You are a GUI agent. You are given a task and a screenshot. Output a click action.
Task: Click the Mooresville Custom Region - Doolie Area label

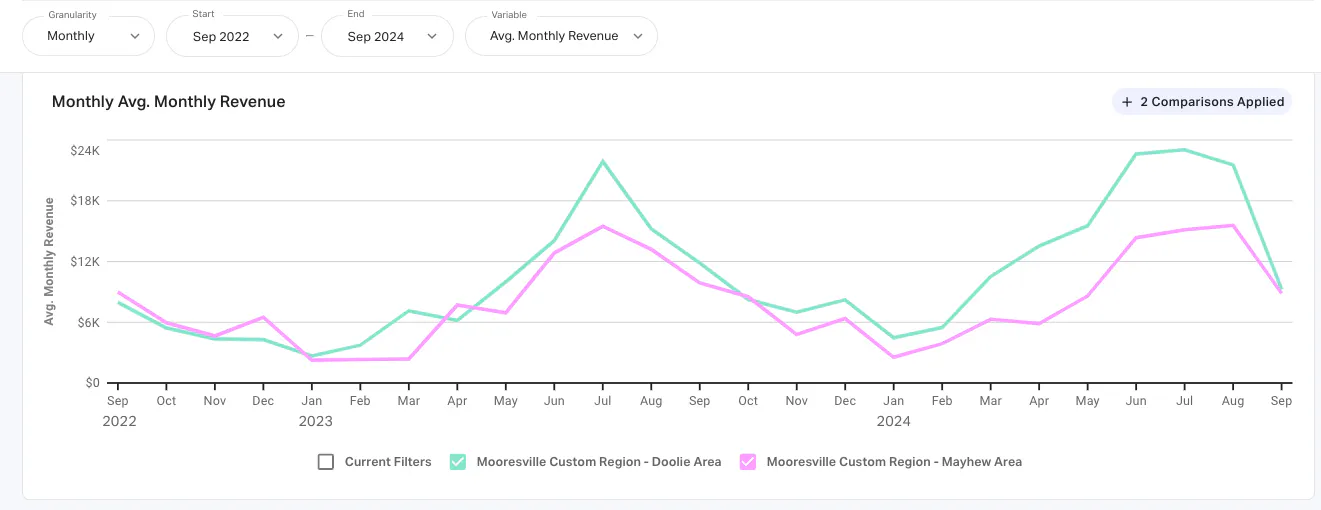click(x=599, y=462)
